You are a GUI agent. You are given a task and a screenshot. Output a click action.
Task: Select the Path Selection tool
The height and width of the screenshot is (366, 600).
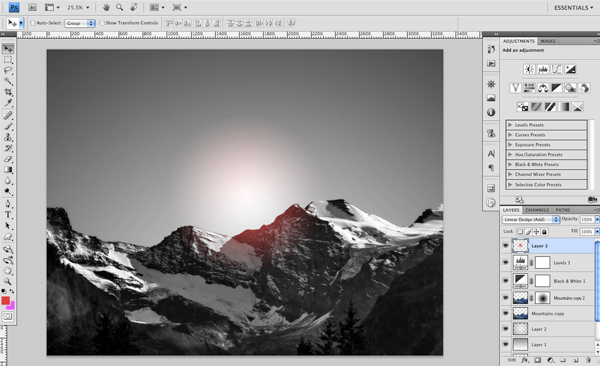point(8,225)
